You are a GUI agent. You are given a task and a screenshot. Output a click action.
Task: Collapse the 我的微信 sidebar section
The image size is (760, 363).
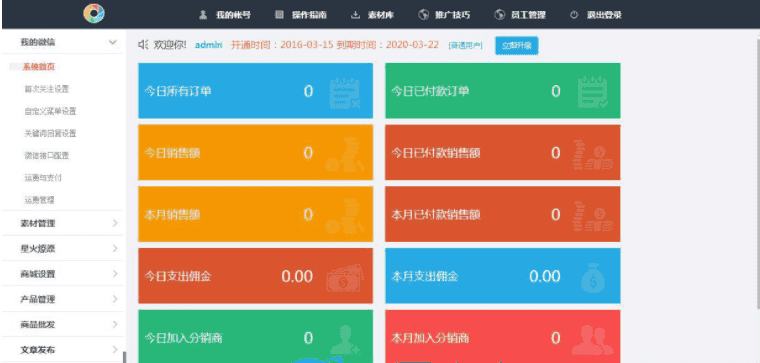[x=113, y=43]
